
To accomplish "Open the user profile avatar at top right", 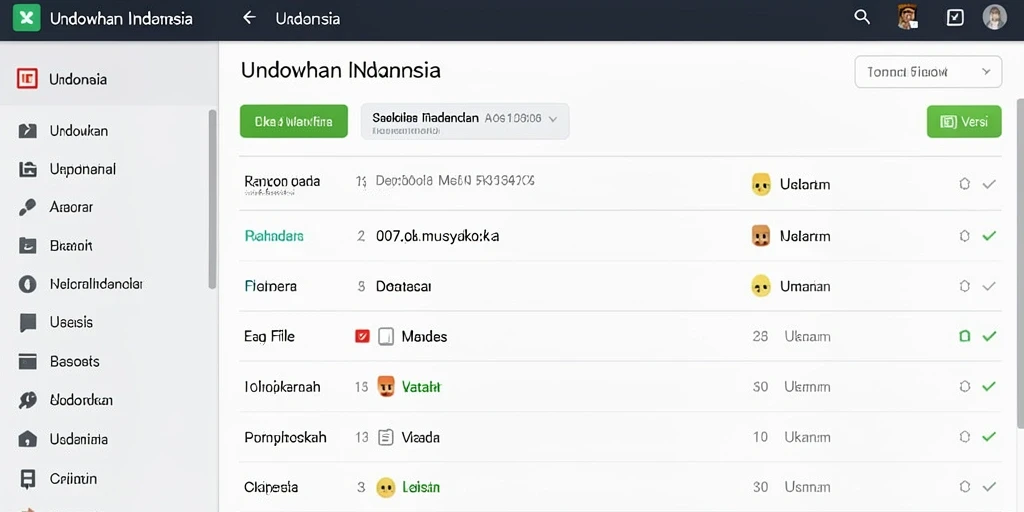I will pos(995,18).
